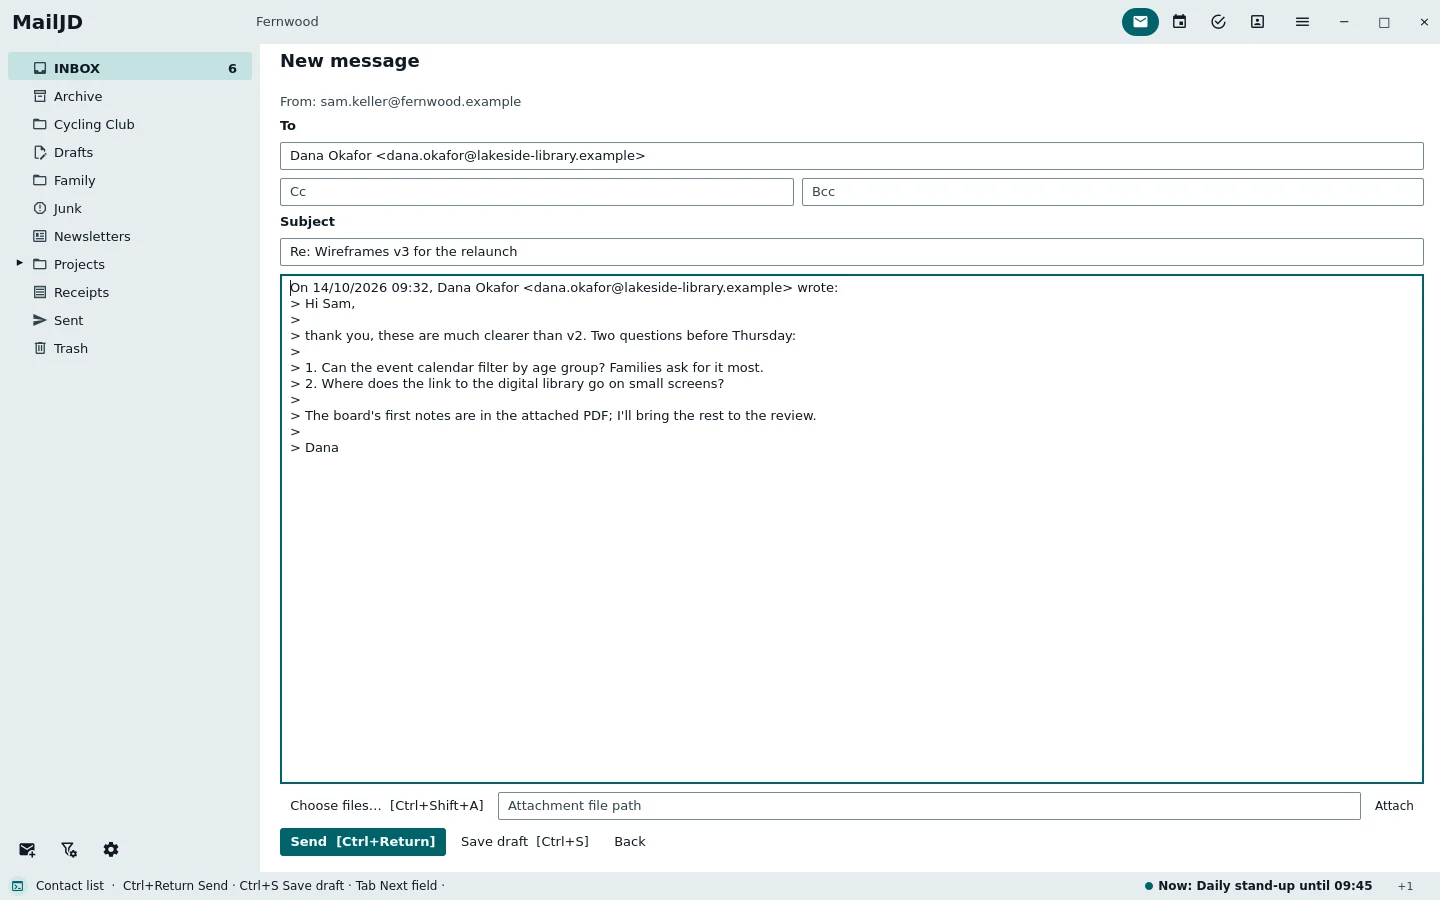Click the Fernwood account name
Screen dimensions: 1440x900
(x=287, y=22)
